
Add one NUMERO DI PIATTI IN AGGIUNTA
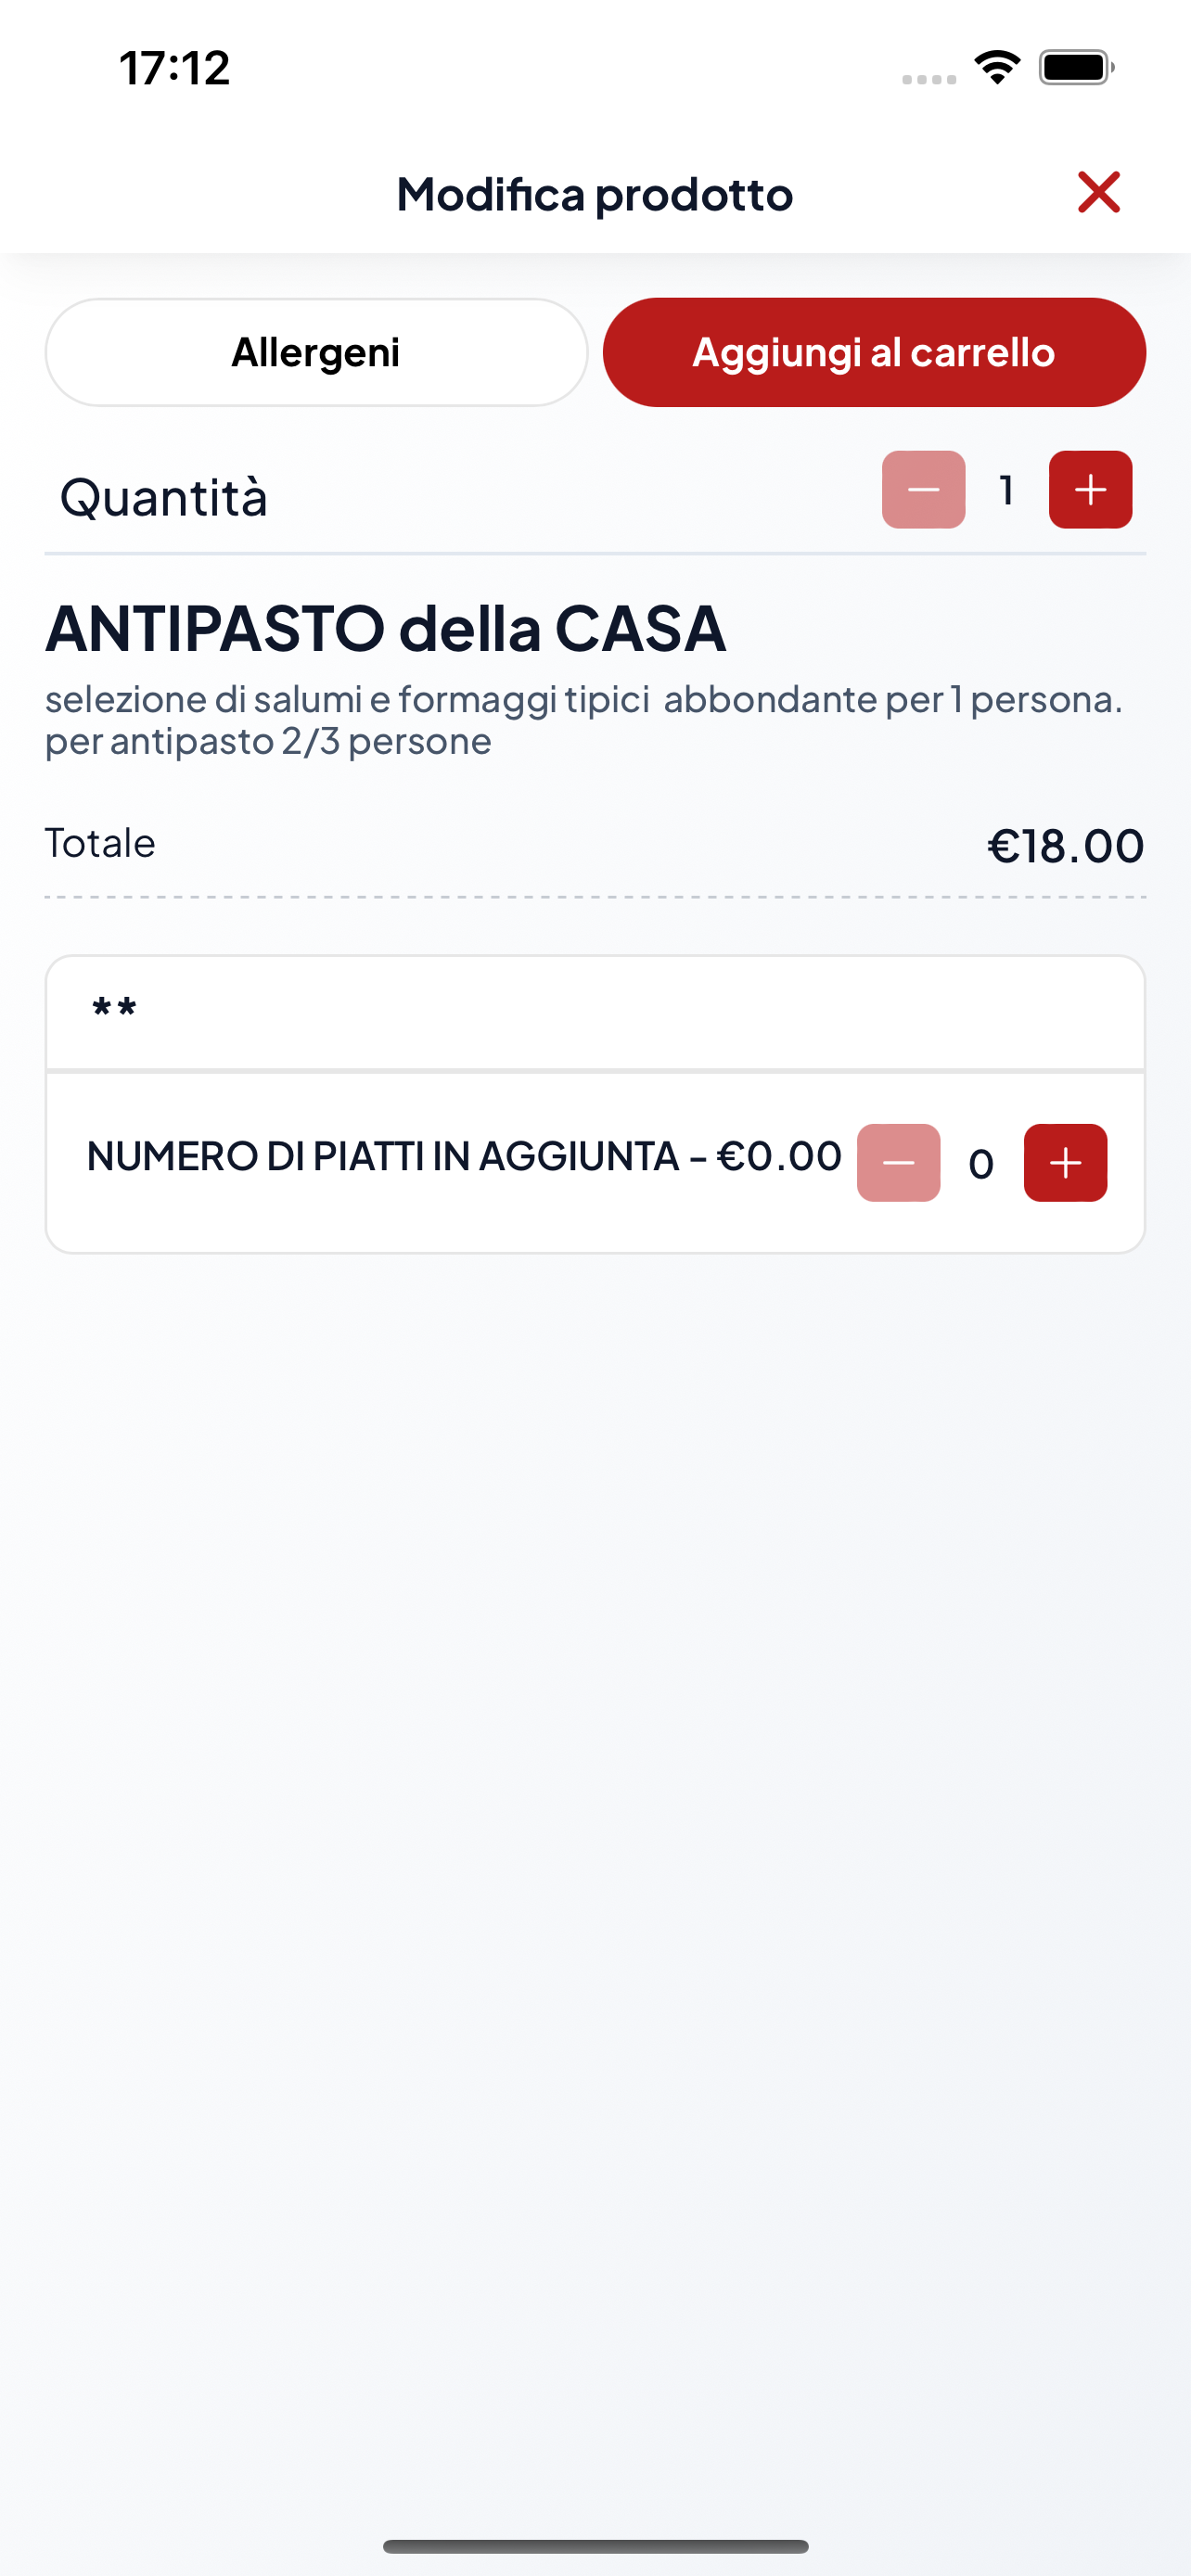point(1065,1162)
